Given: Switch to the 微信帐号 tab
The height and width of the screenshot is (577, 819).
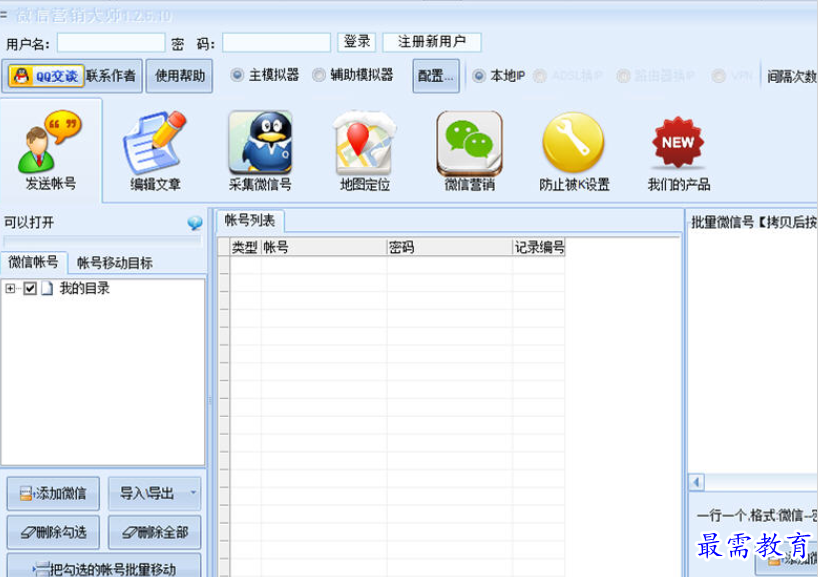Looking at the screenshot, I should 33,262.
